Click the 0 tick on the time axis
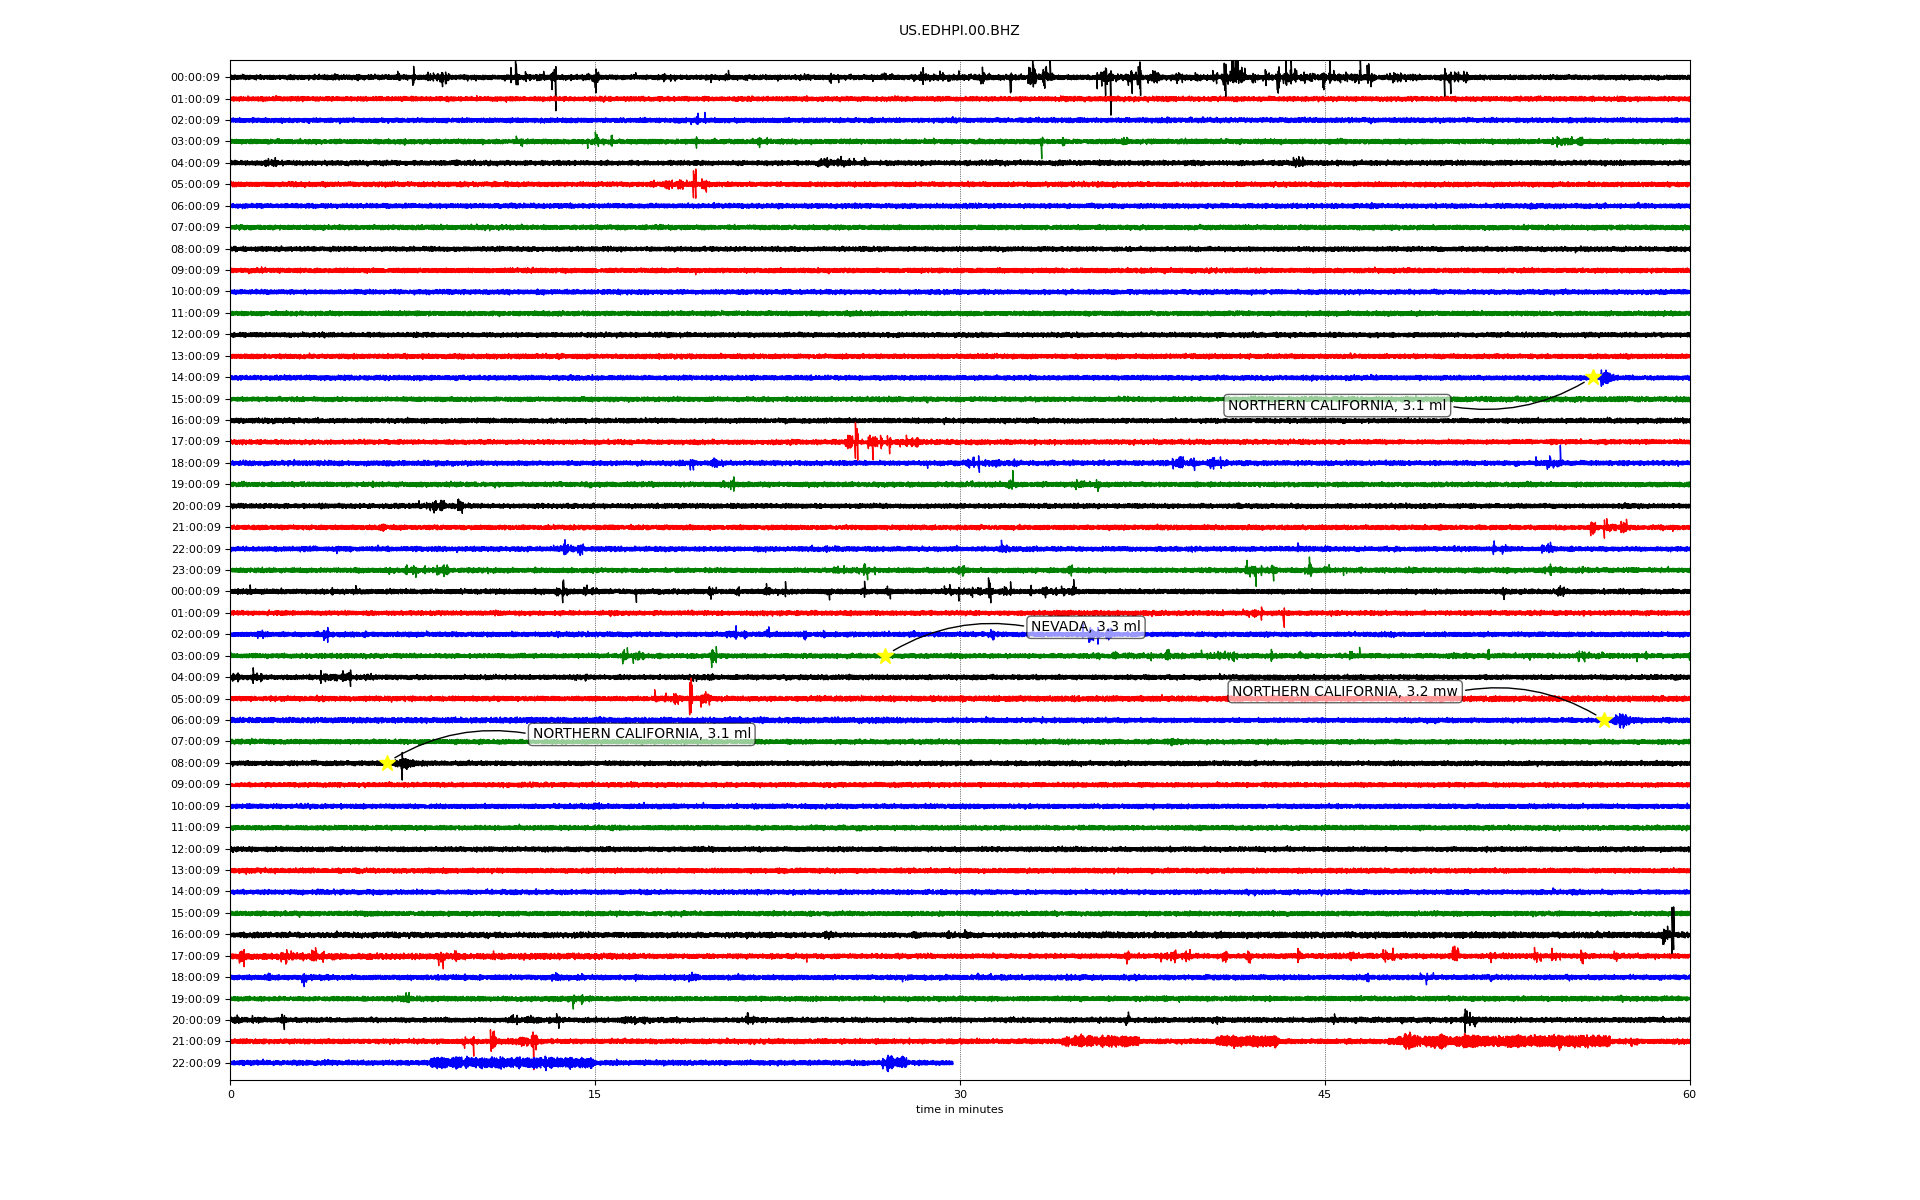 (231, 1095)
